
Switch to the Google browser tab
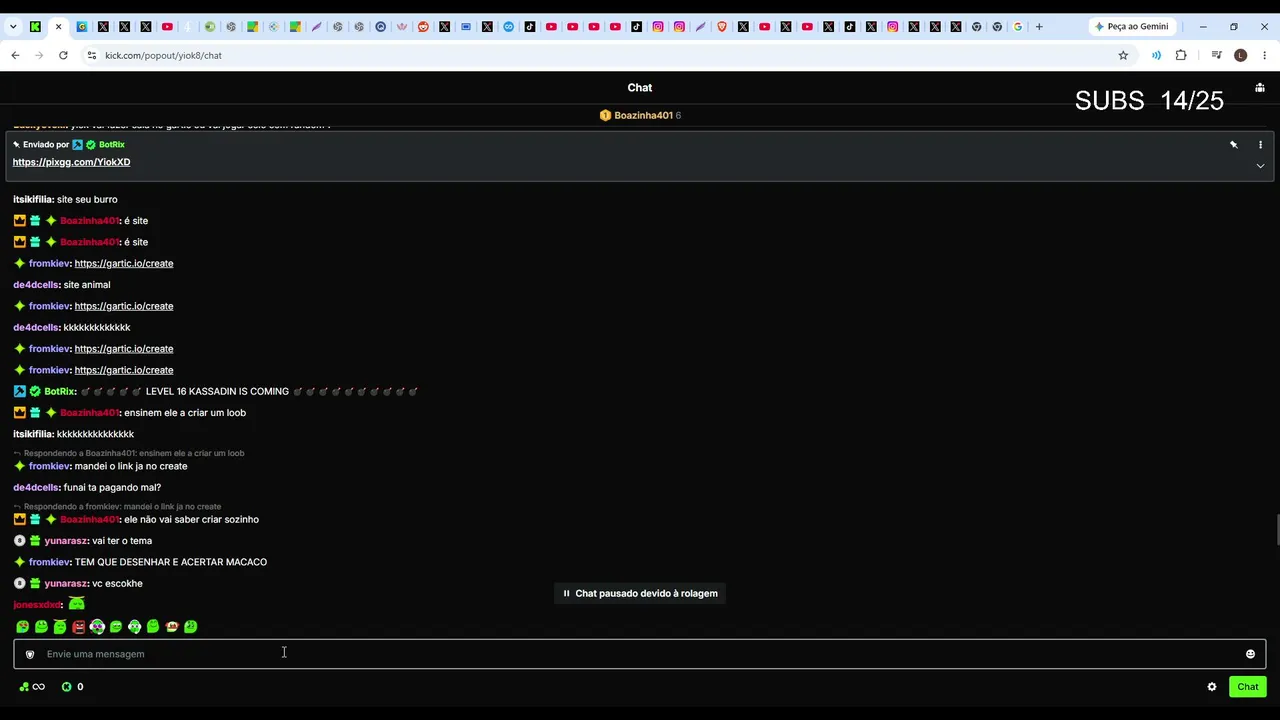[x=1018, y=27]
